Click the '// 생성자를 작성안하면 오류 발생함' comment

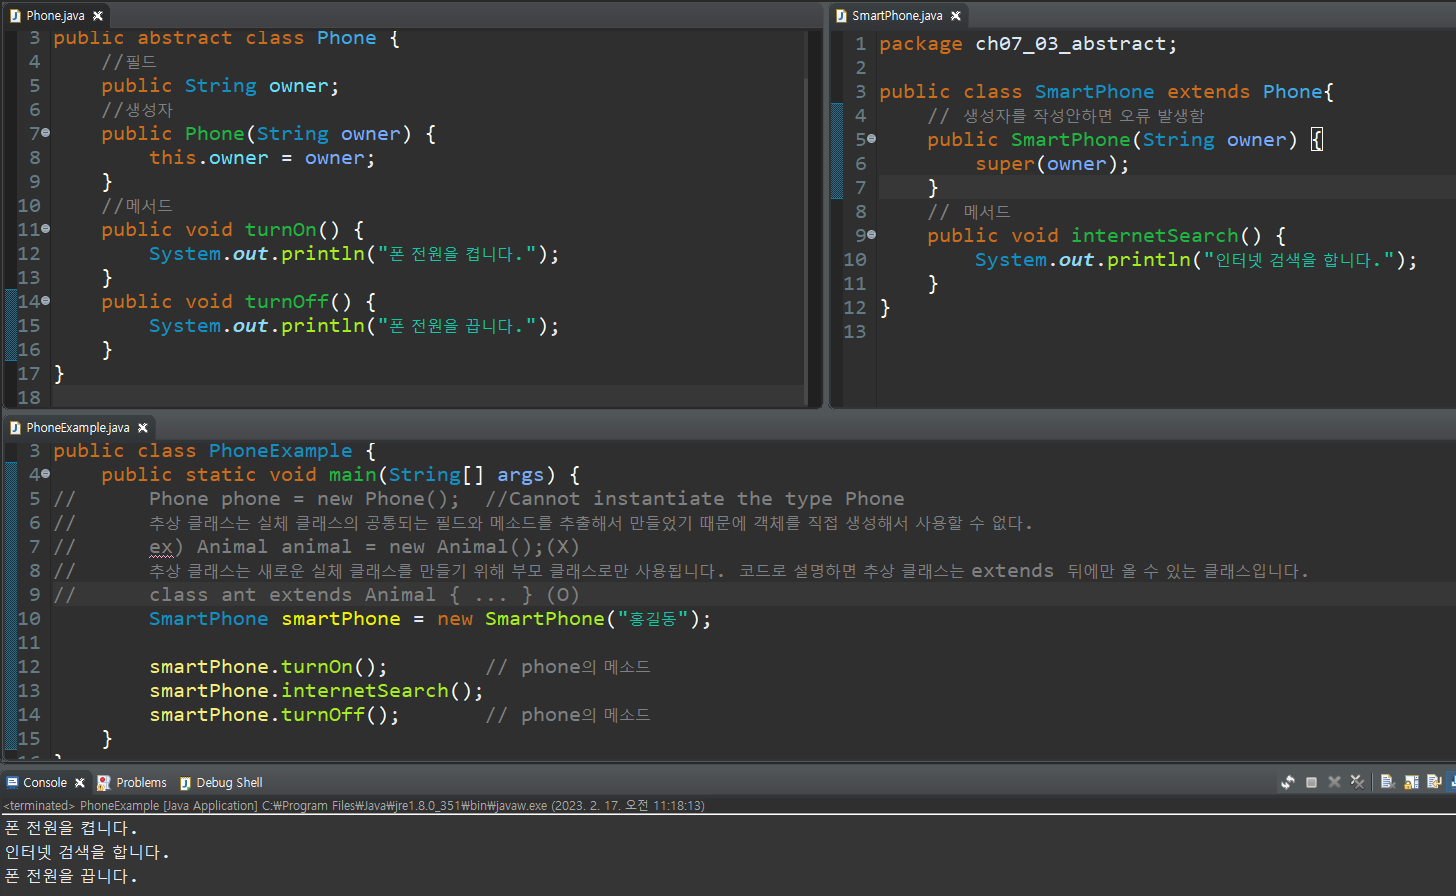pyautogui.click(x=1066, y=116)
